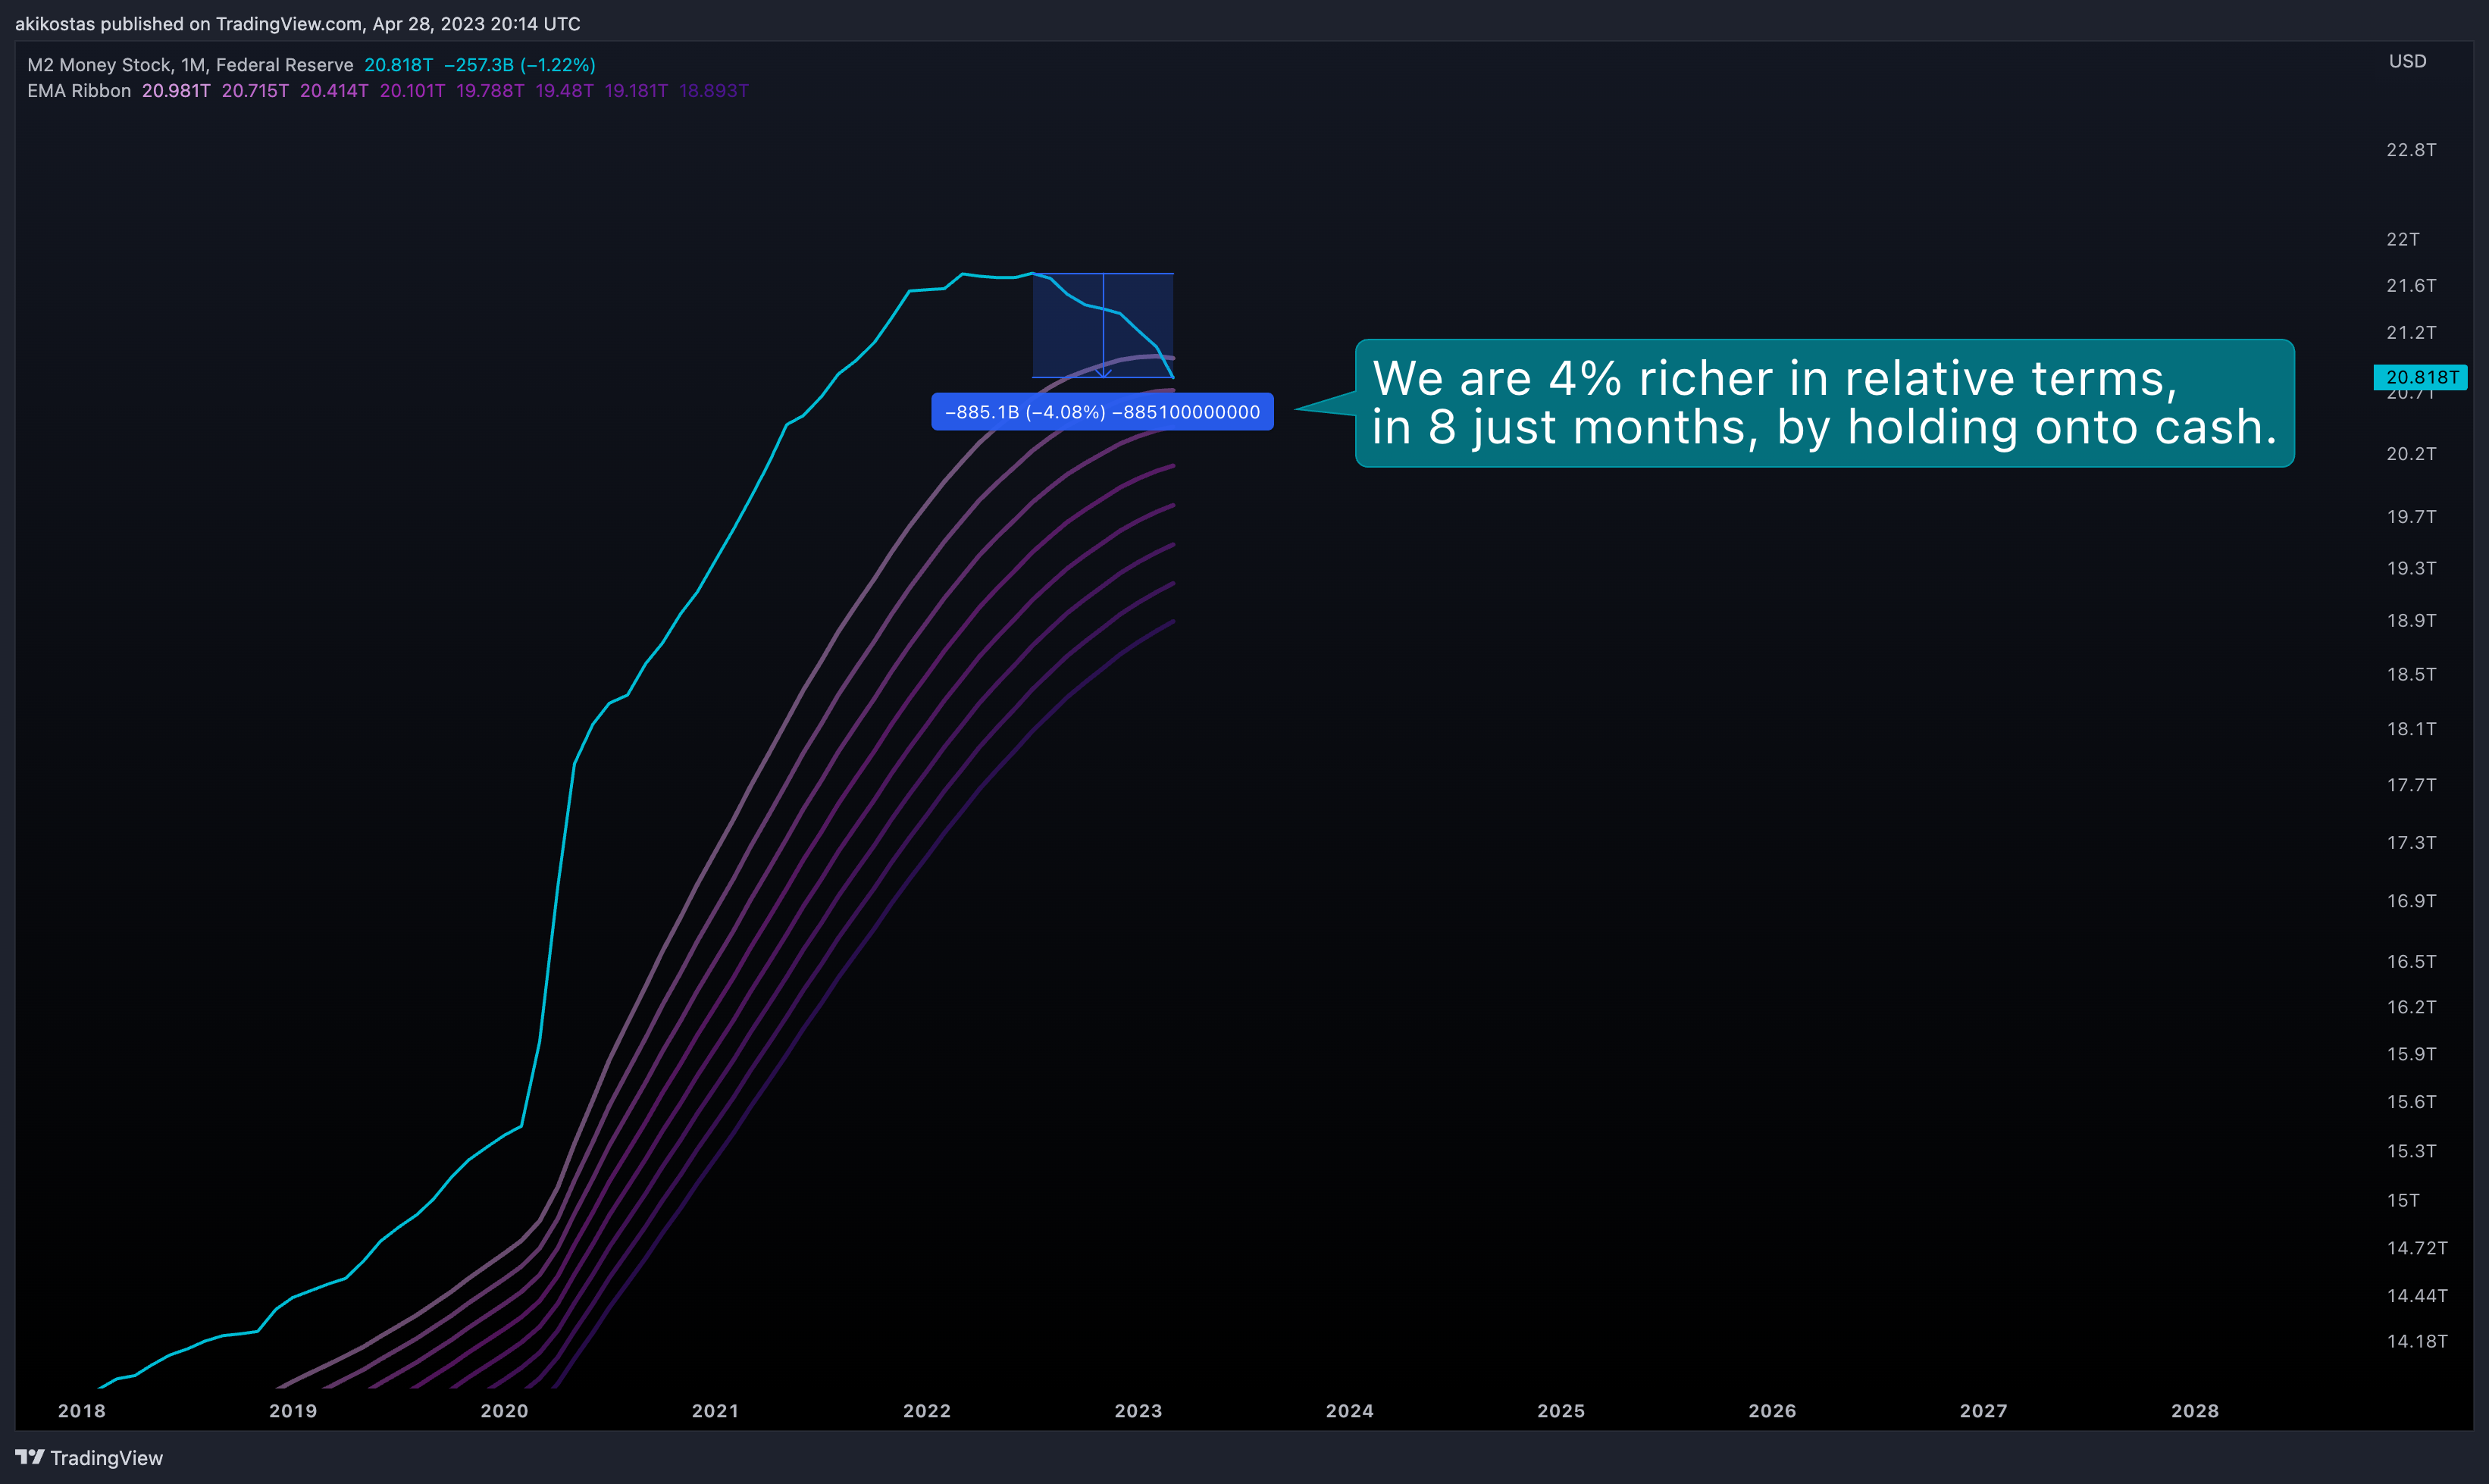Click the 2028 time axis label

2195,1411
